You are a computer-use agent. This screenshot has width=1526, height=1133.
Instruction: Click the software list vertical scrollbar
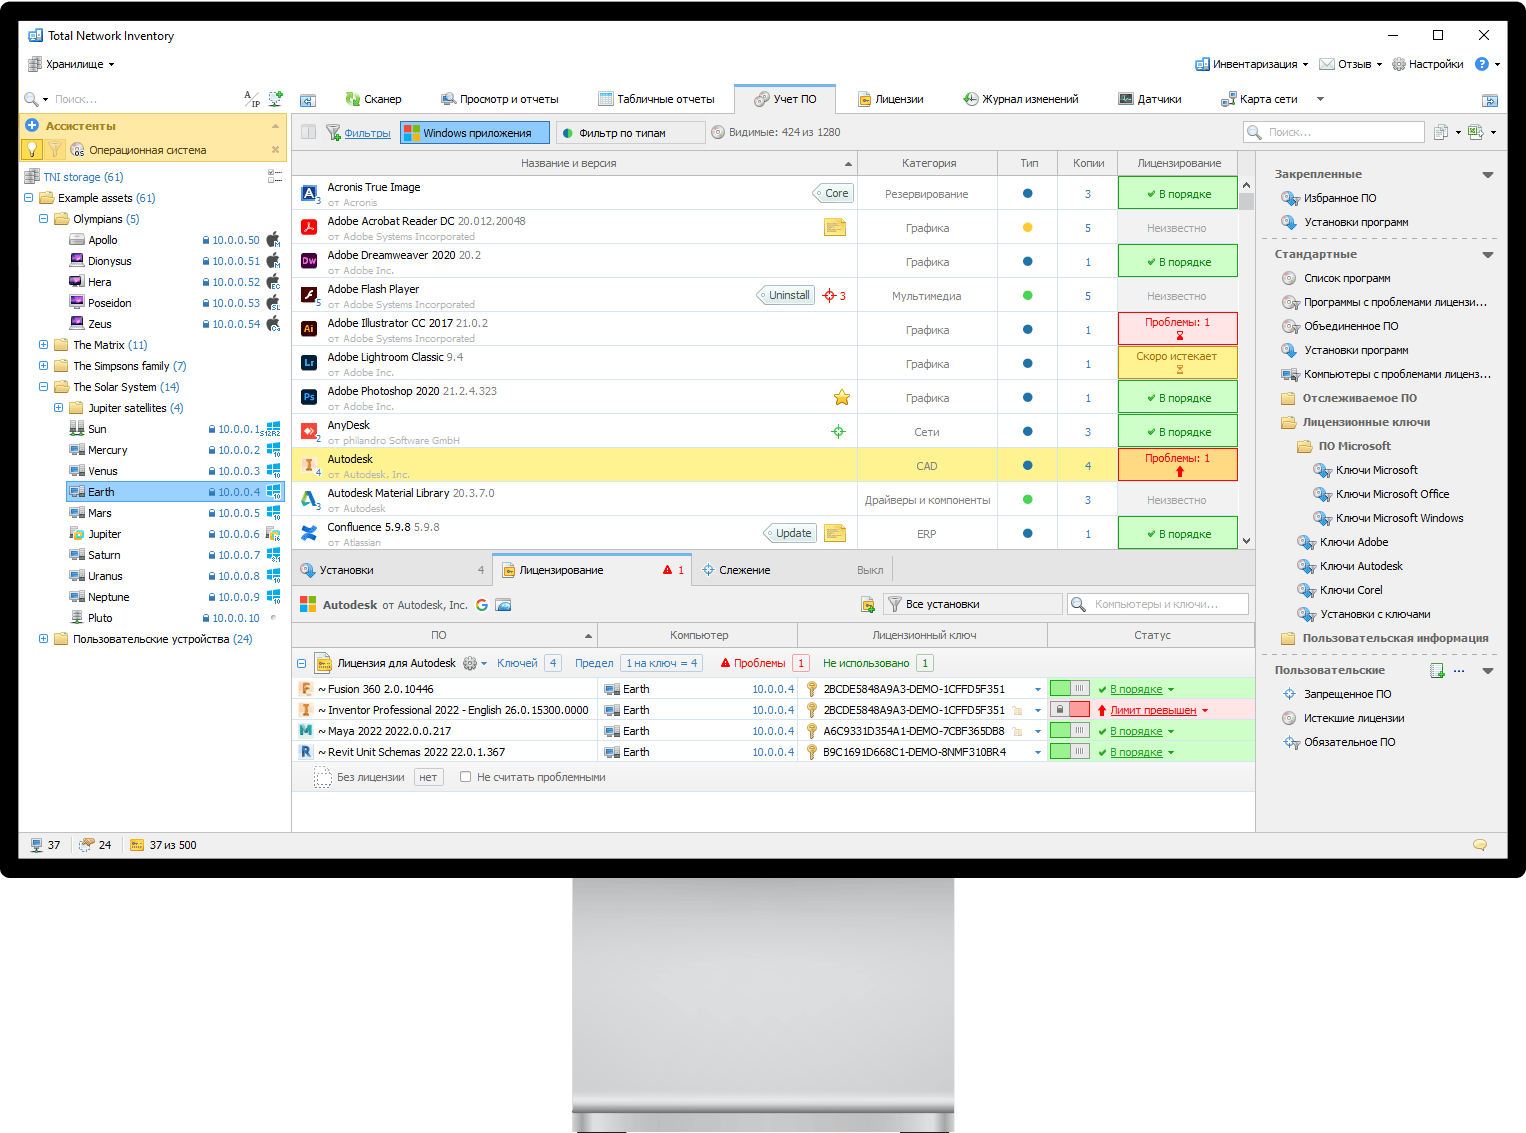click(x=1246, y=365)
